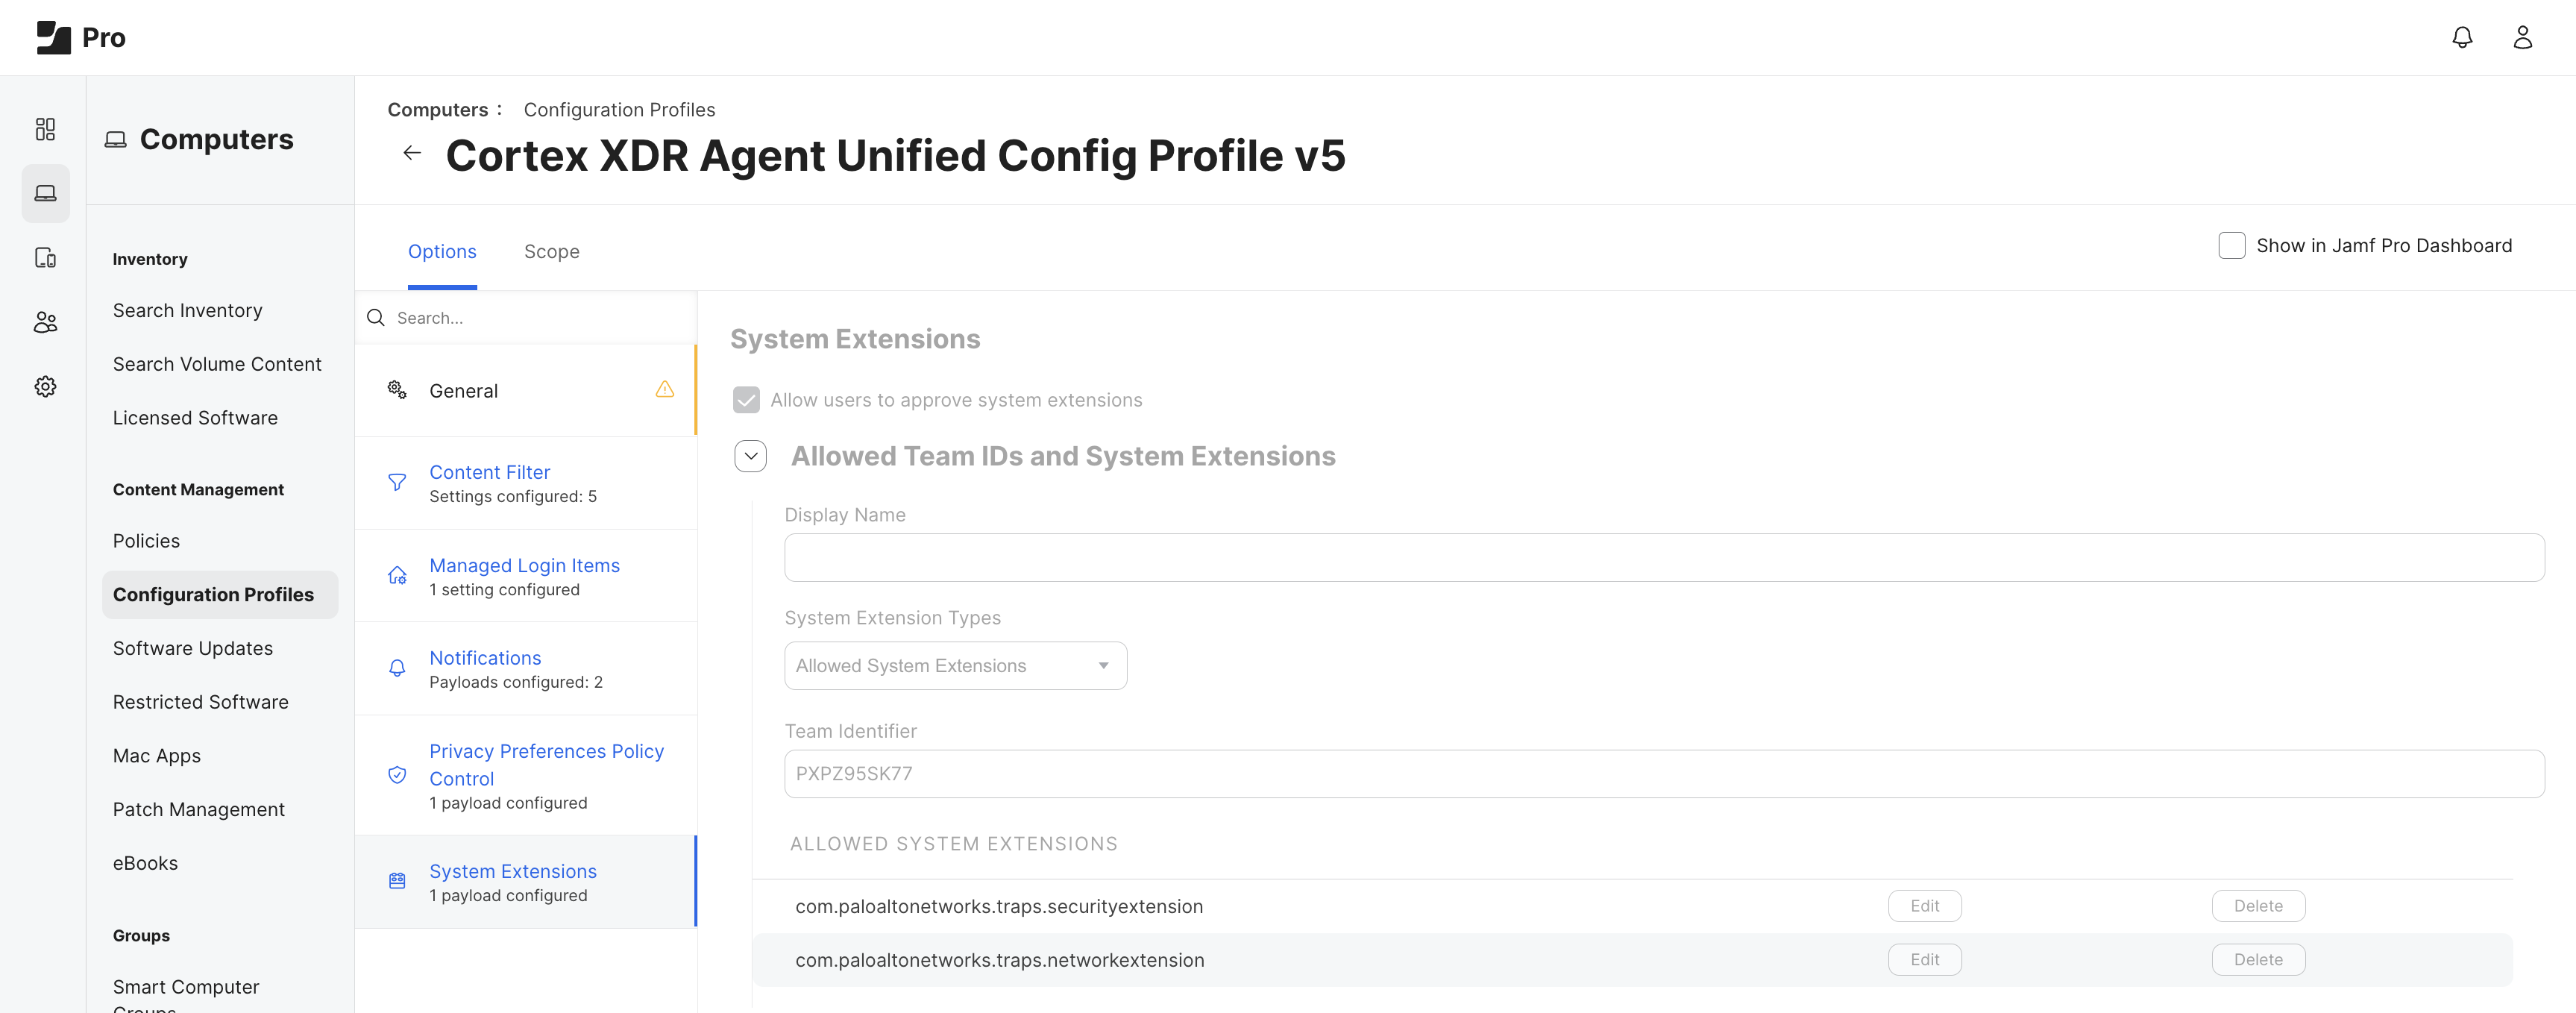The height and width of the screenshot is (1013, 2576).
Task: Open the Notifications payload
Action: [526, 669]
